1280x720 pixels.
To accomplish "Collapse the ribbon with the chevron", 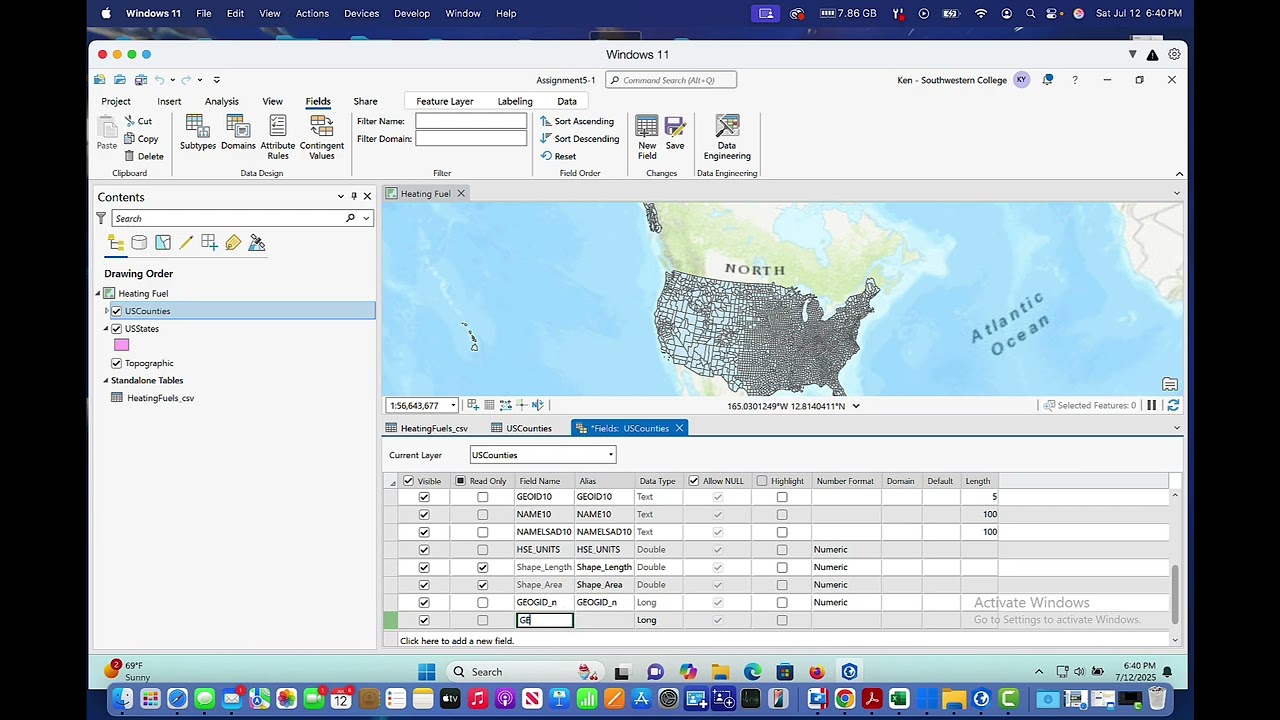I will tap(1179, 174).
